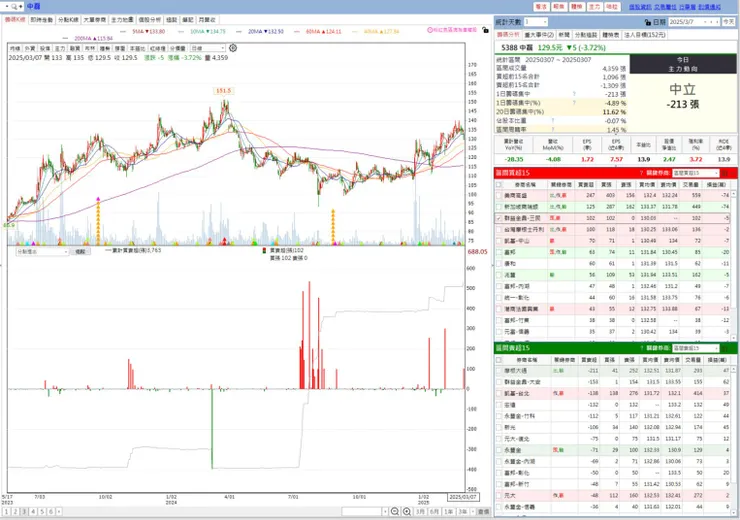The image size is (740, 520).
Task: Open the 統計天數 dropdown showing 1
Action: [536, 22]
